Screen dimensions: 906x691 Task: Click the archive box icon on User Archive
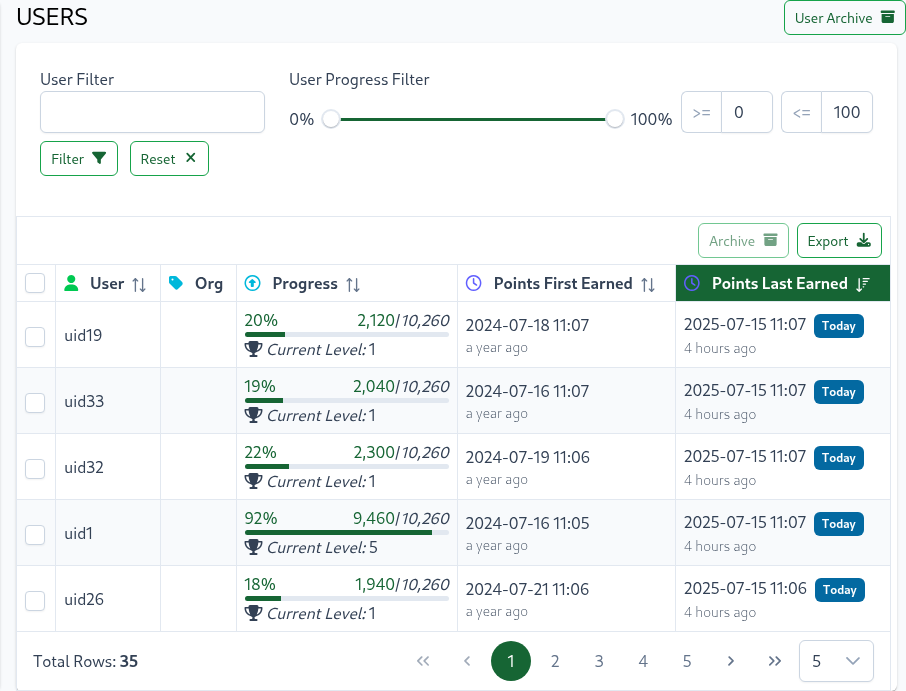pyautogui.click(x=888, y=17)
